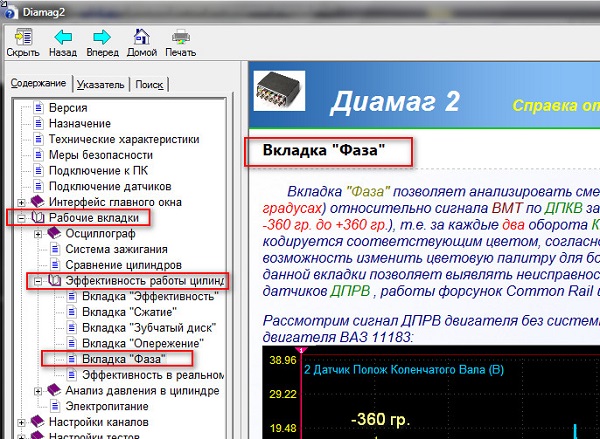Screen dimensions: 600x439
Task: Select Сравнение цилиндров in the tree
Action: tap(123, 264)
